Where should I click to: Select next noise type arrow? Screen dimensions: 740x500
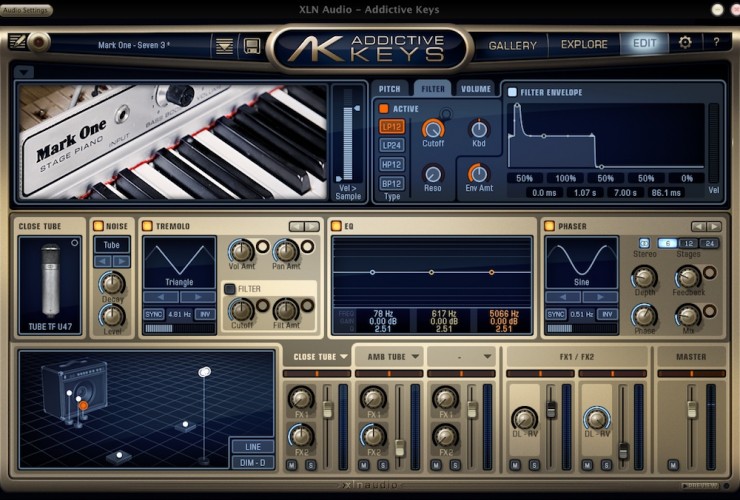point(121,261)
